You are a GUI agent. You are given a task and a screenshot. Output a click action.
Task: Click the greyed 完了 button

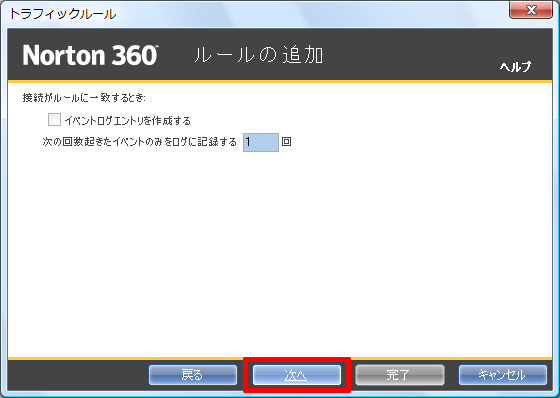[400, 375]
